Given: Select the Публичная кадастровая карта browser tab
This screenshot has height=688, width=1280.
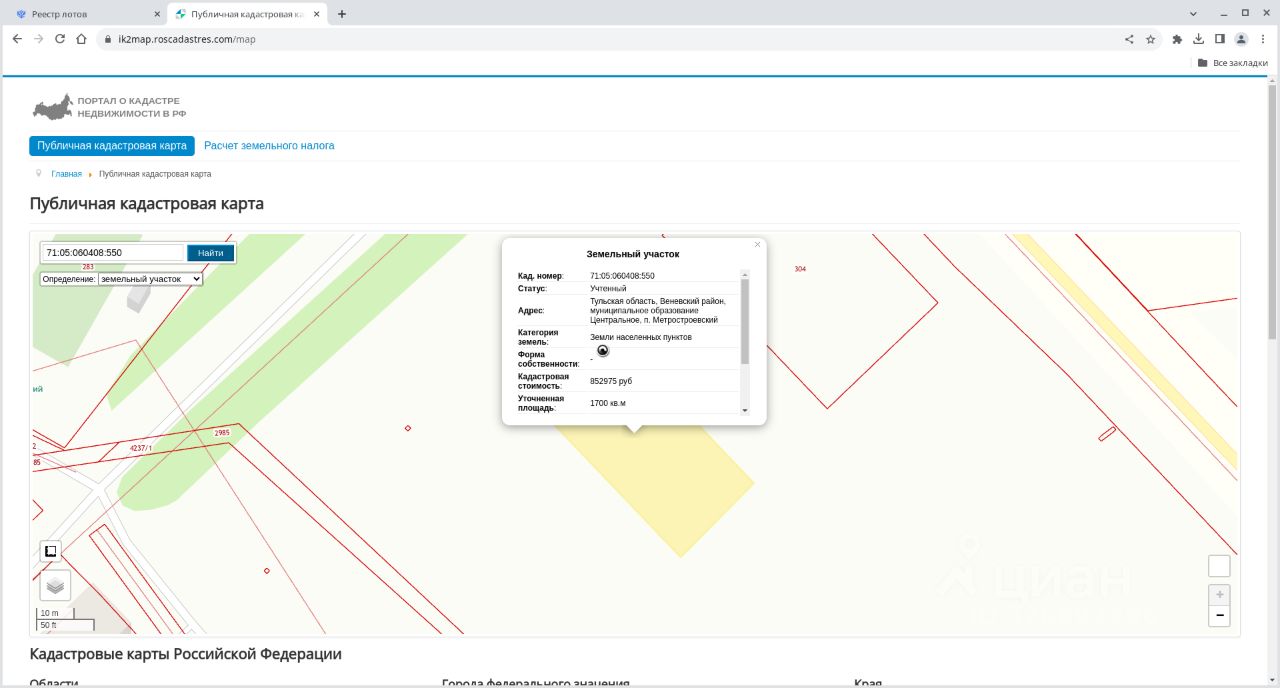Looking at the screenshot, I should tap(247, 14).
